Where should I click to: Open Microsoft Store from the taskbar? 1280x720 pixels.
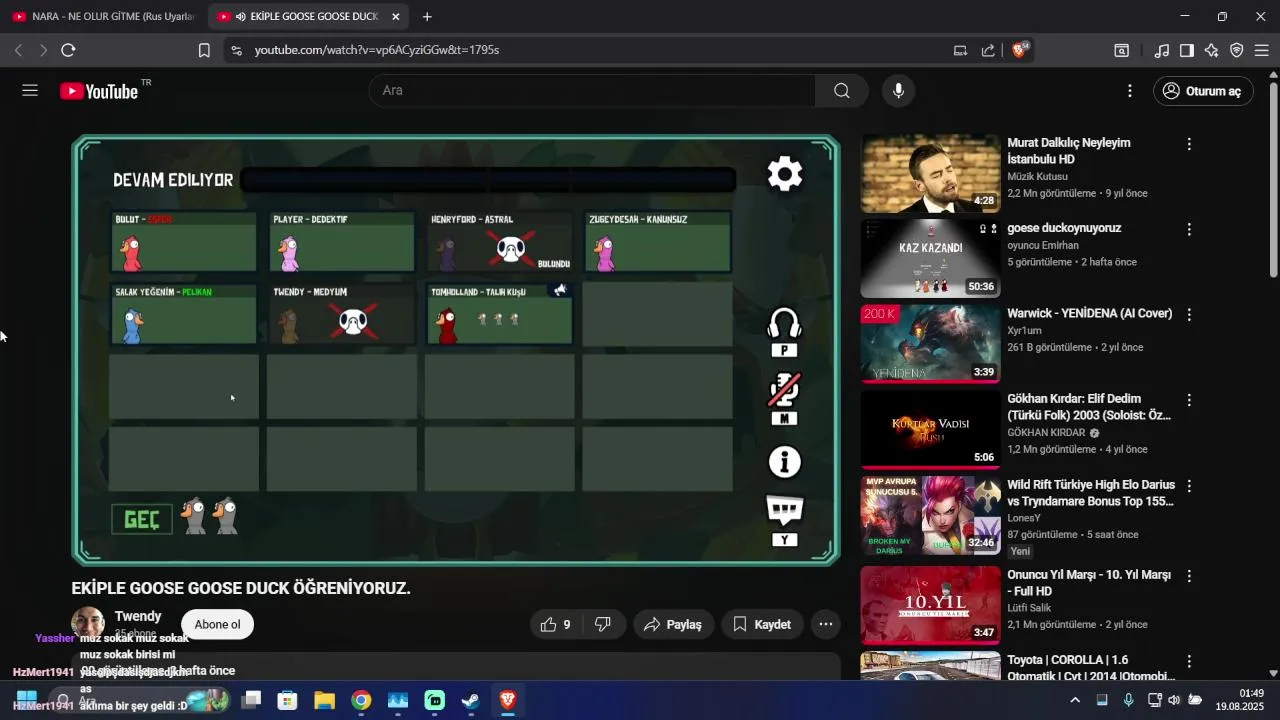287,701
